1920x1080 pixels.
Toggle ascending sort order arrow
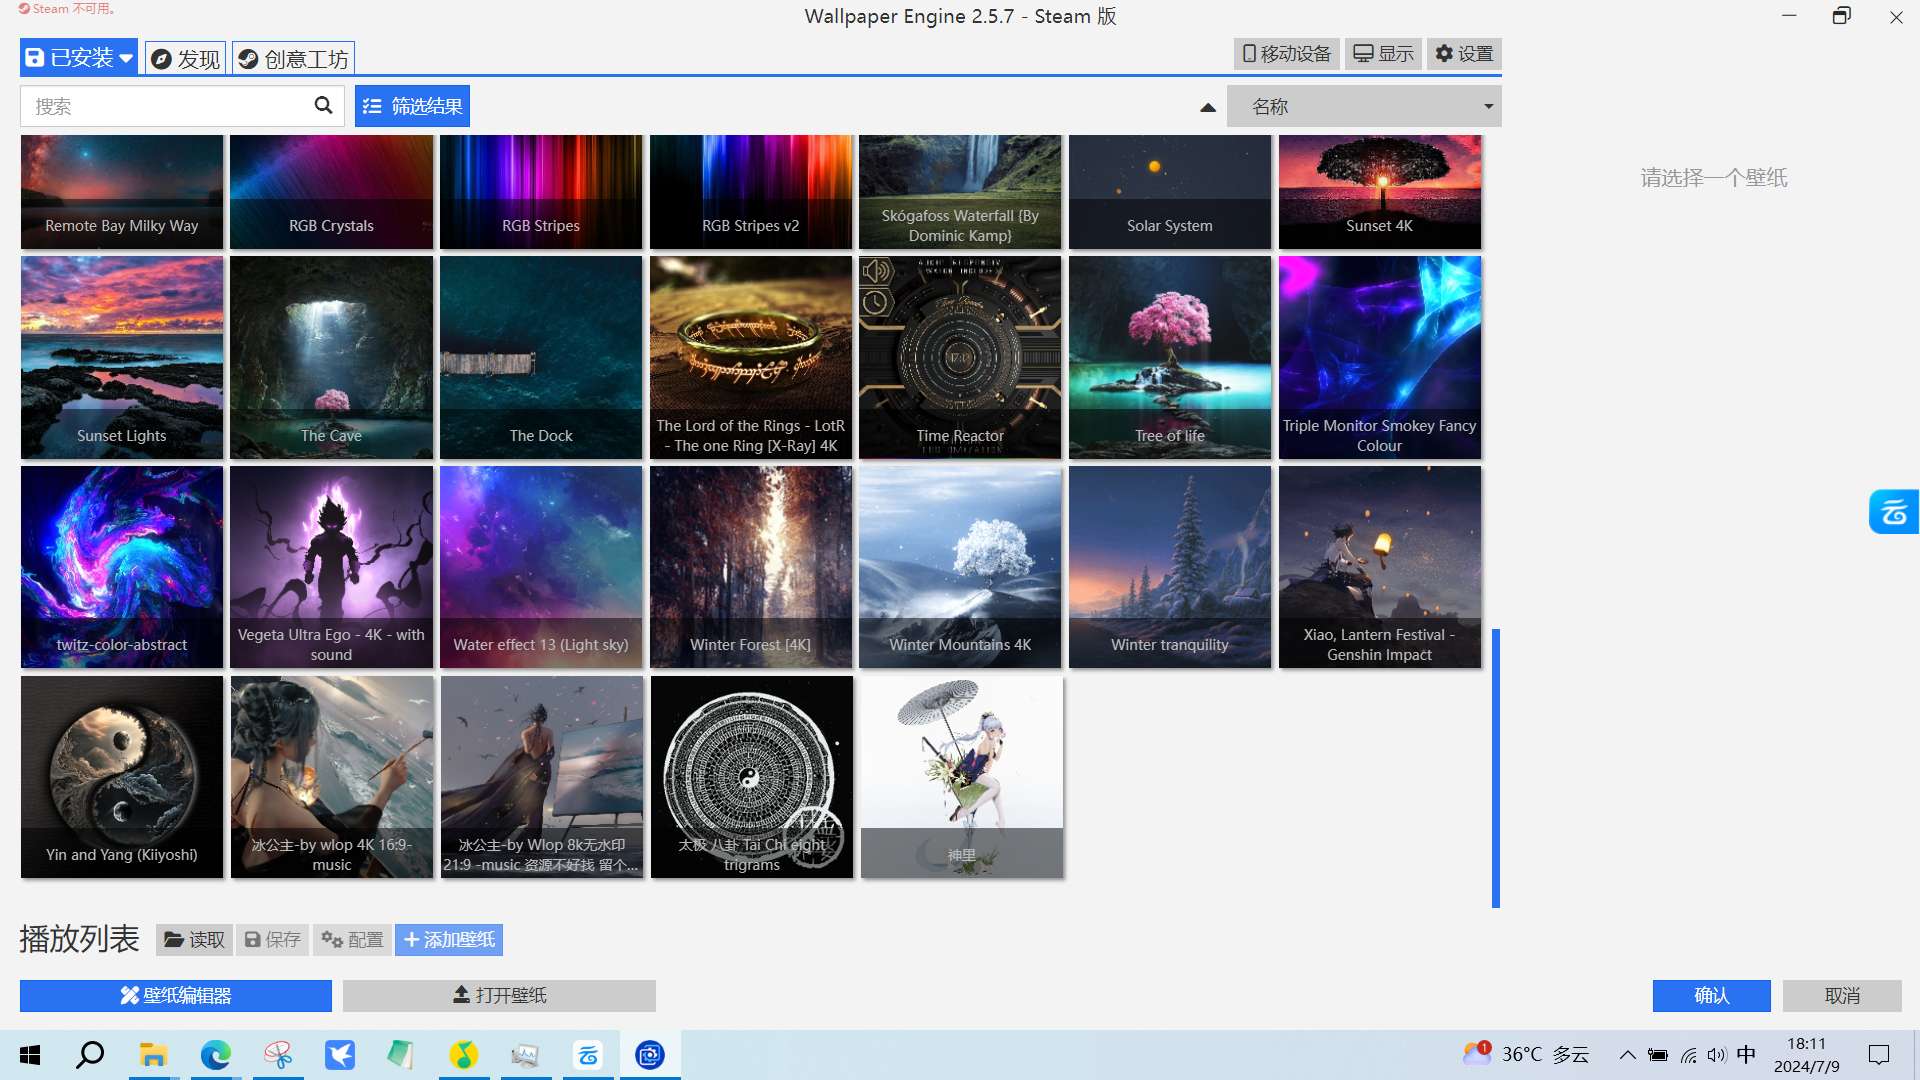[1208, 107]
